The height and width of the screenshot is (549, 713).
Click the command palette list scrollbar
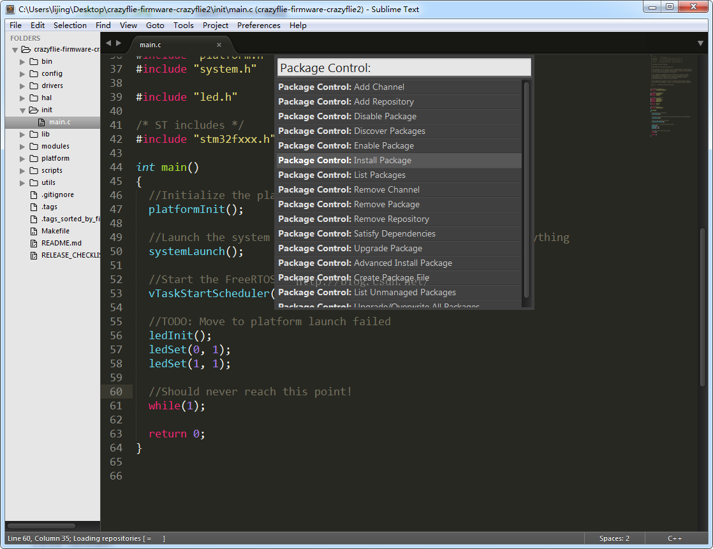point(526,189)
